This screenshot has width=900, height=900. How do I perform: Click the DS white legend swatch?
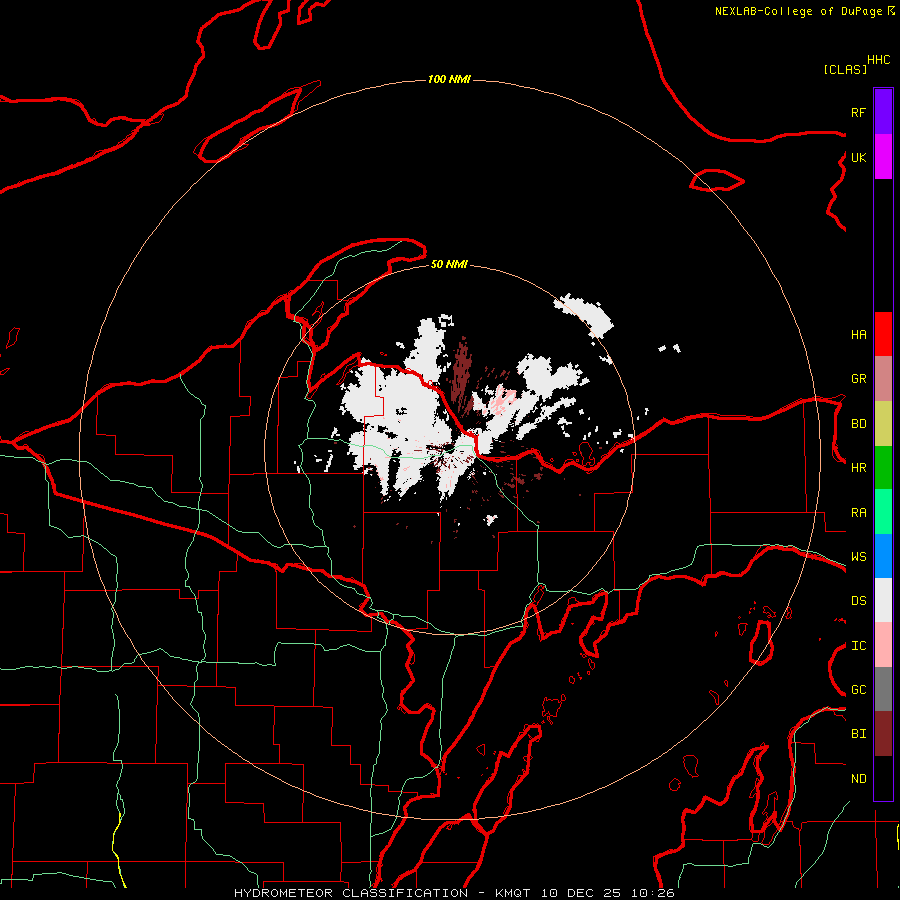tap(883, 600)
